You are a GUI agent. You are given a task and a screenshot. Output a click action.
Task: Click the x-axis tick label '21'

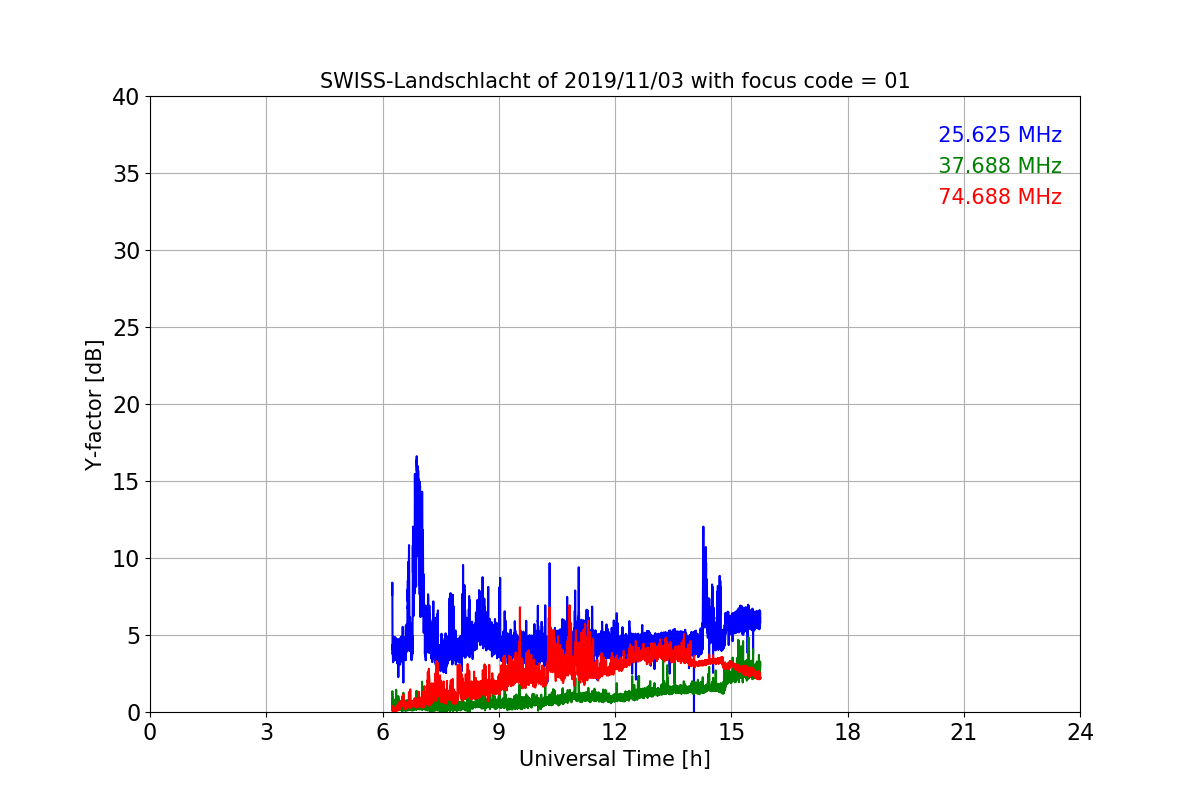(x=964, y=732)
